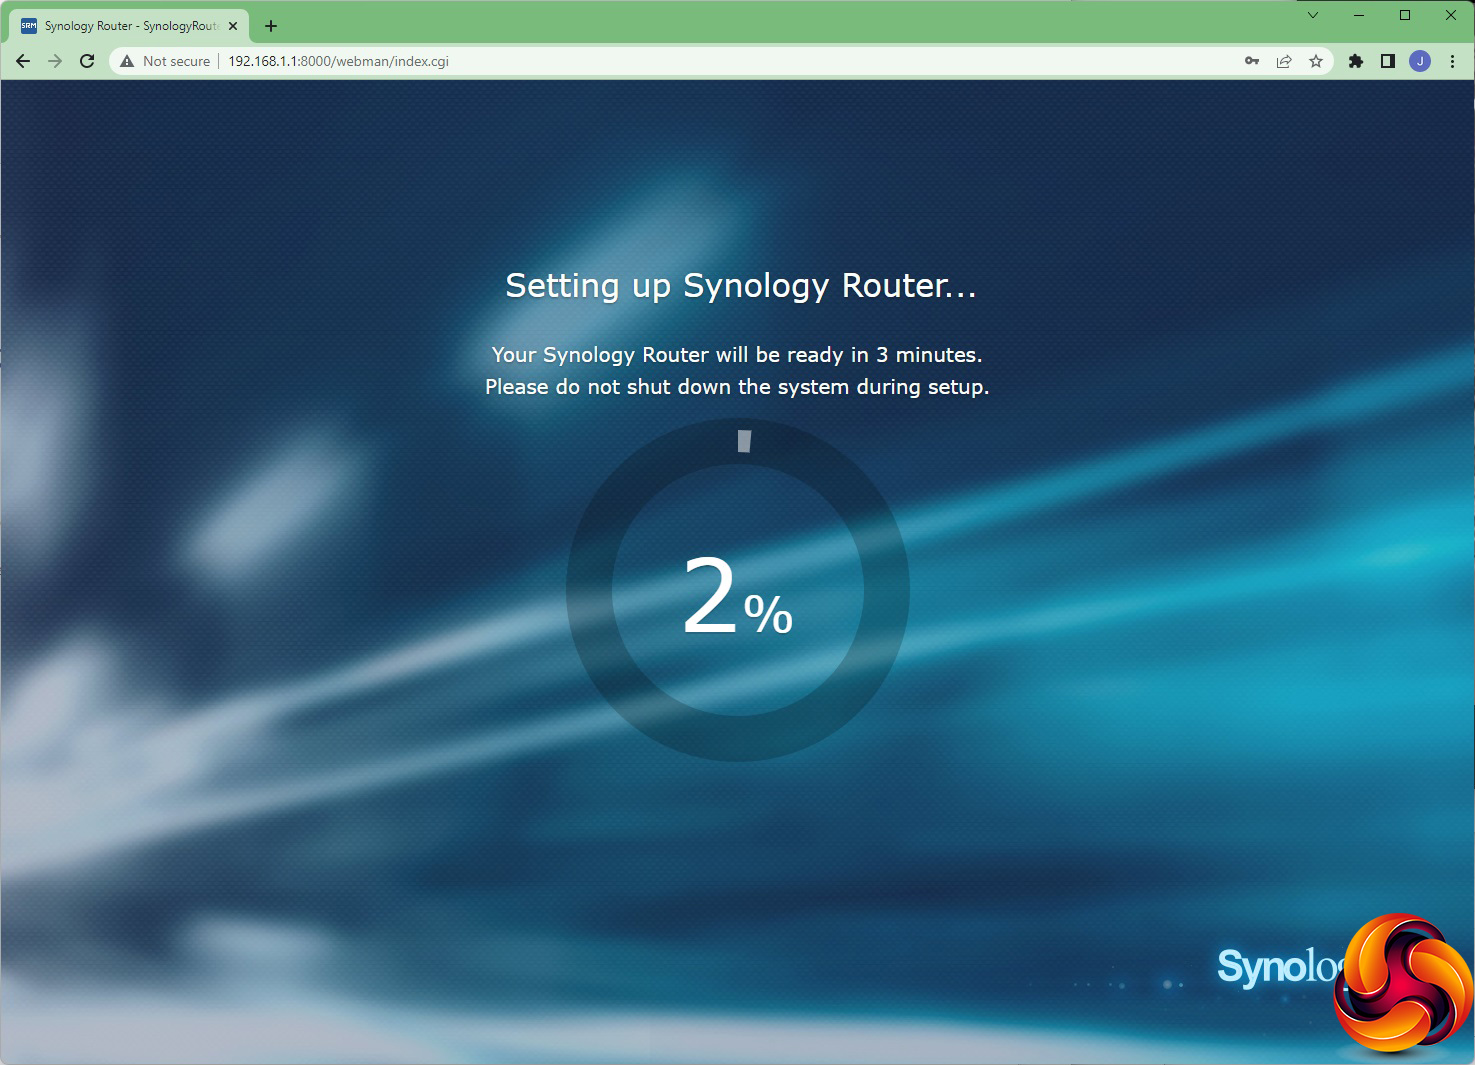Click the 'ready in 3 minutes' message
The height and width of the screenshot is (1065, 1475).
(737, 355)
